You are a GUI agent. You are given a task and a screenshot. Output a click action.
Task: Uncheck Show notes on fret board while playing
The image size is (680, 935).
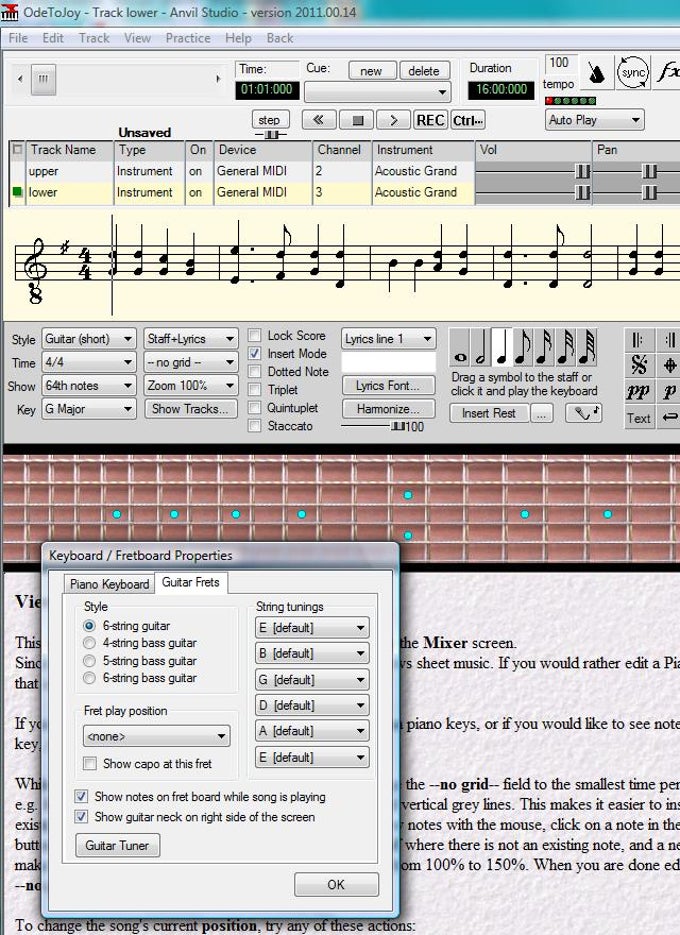click(x=82, y=796)
